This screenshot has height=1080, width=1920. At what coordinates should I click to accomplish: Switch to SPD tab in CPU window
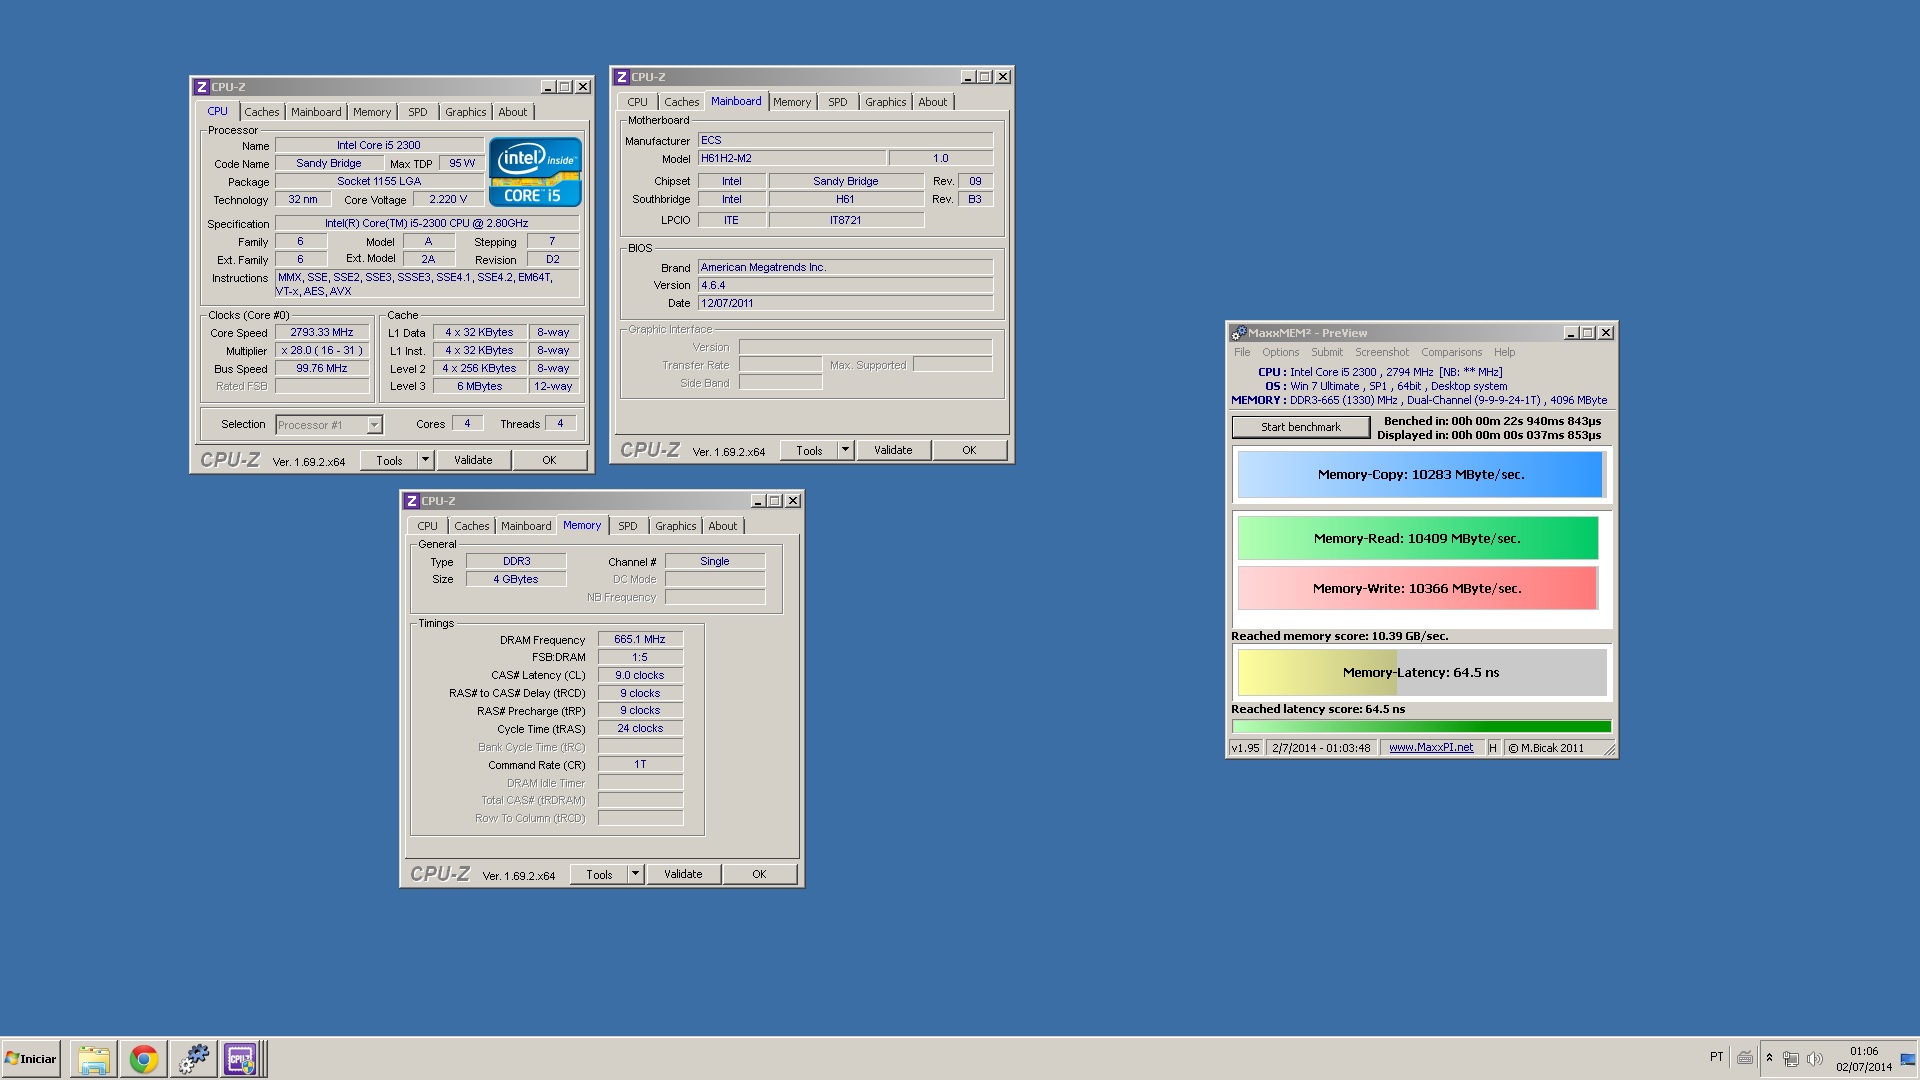[x=418, y=112]
